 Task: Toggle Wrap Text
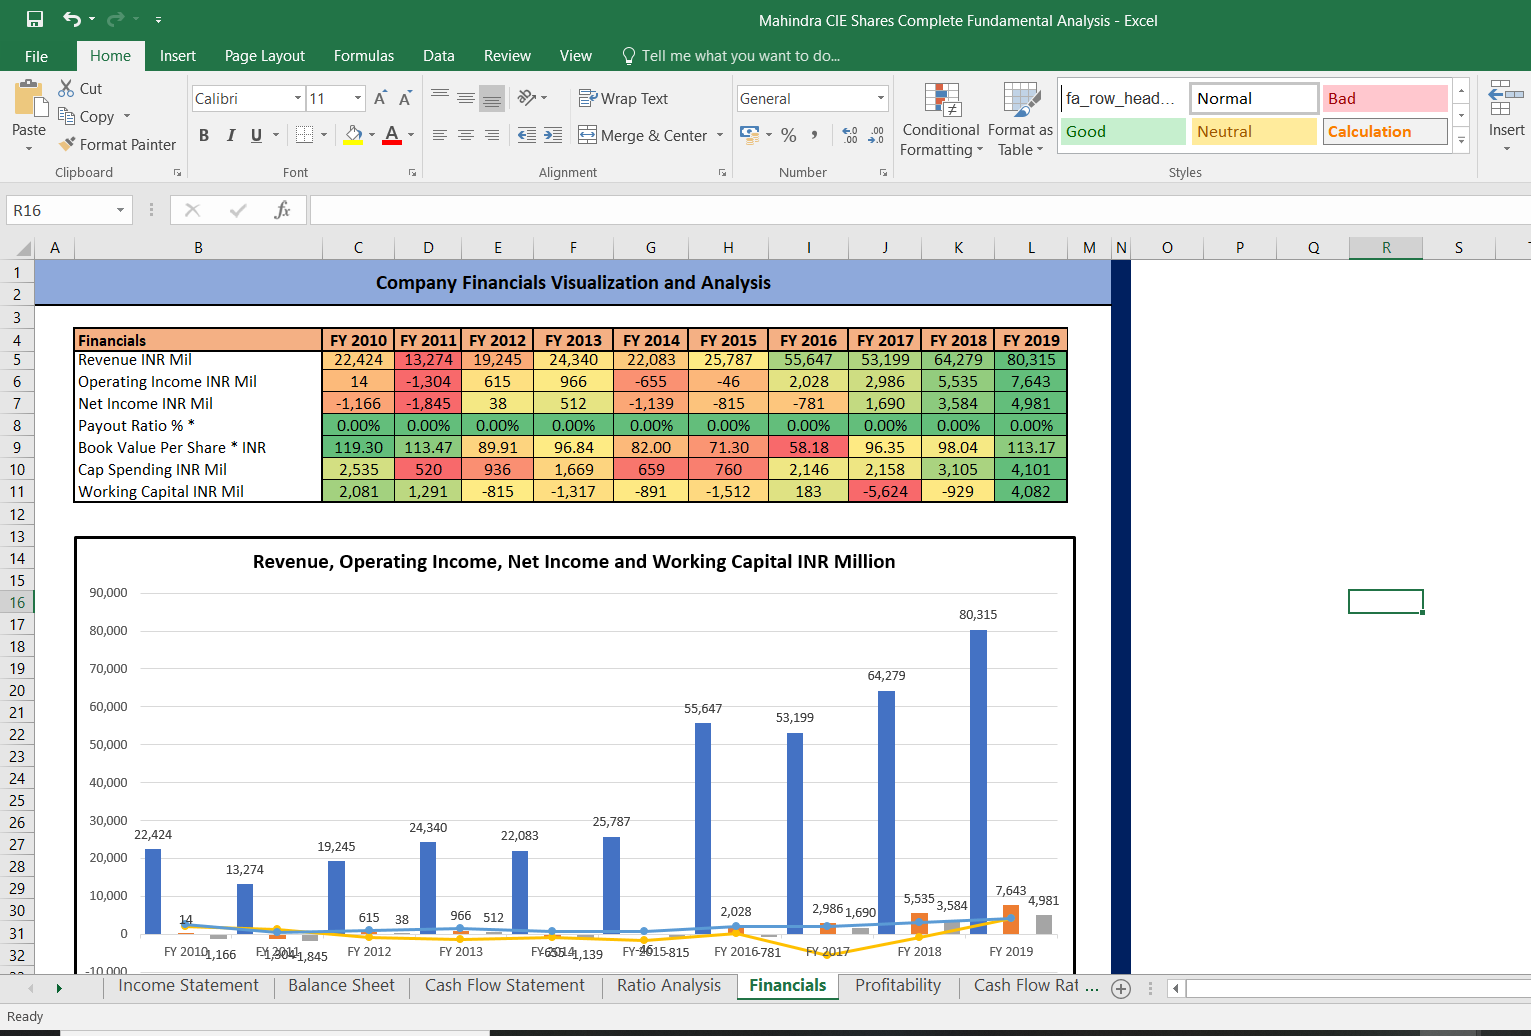tap(623, 98)
